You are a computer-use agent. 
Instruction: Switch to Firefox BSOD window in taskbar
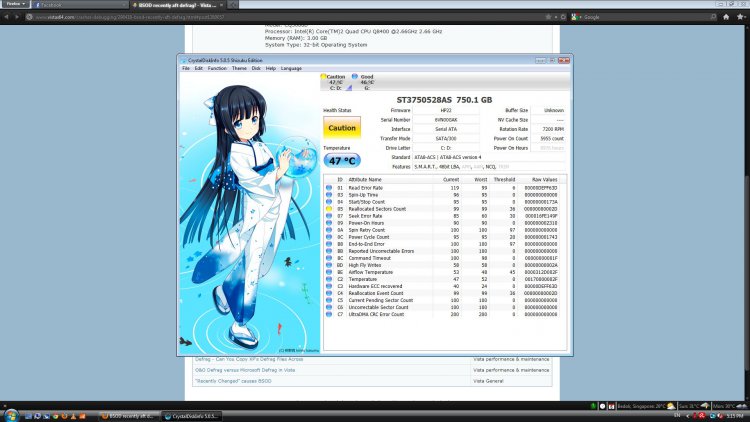[x=129, y=416]
